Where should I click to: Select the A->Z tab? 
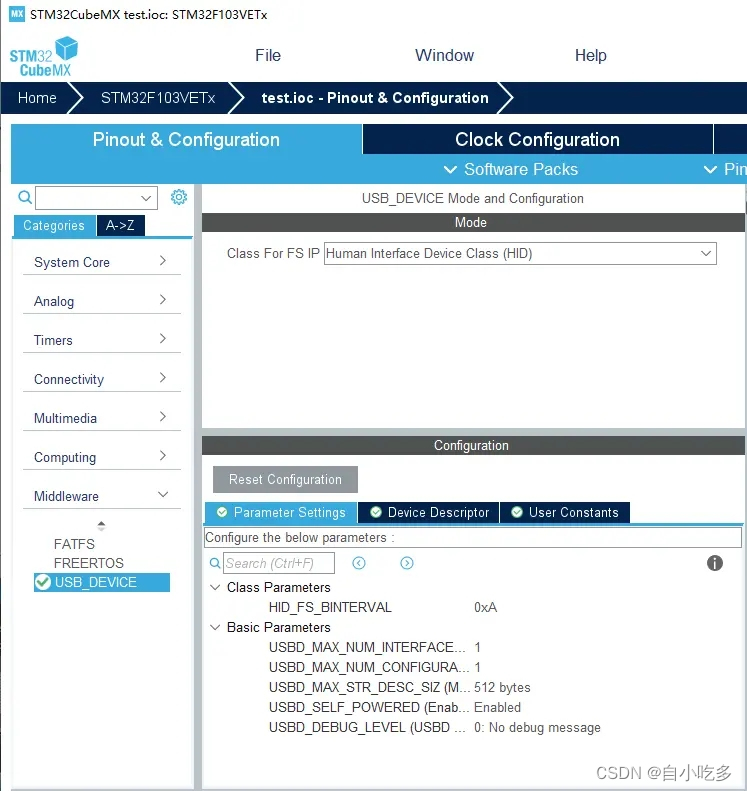pyautogui.click(x=120, y=225)
